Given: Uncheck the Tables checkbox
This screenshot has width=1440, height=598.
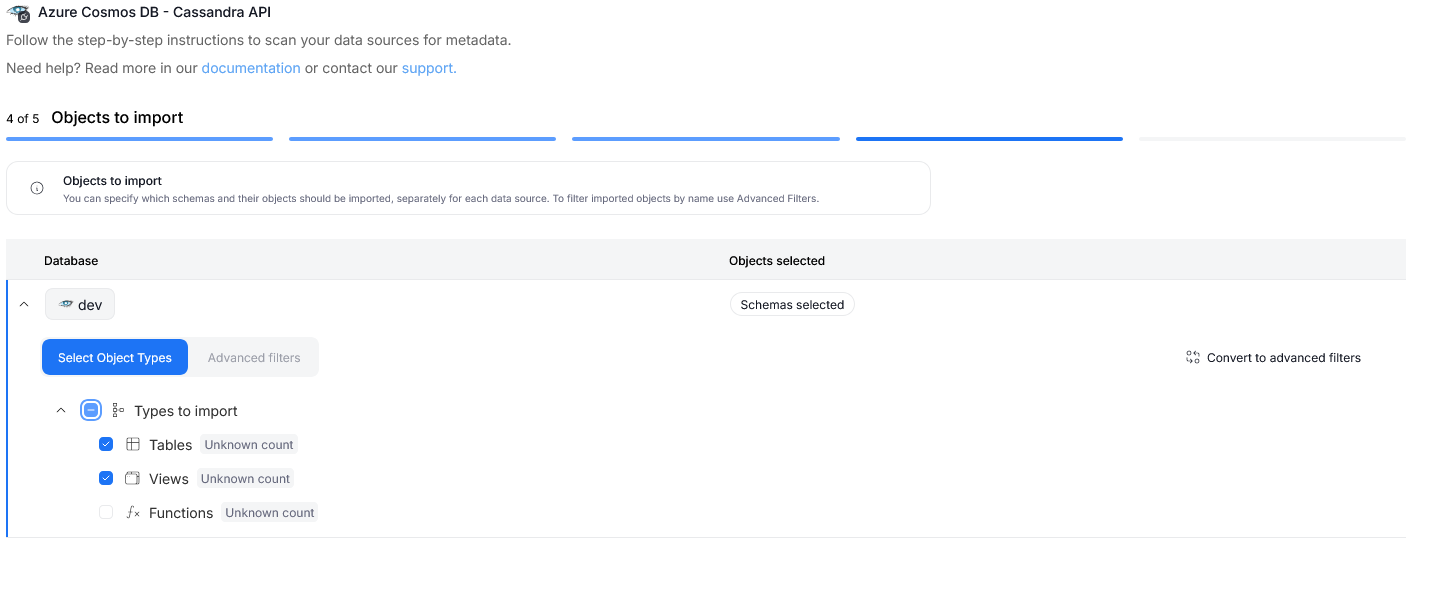Looking at the screenshot, I should point(106,444).
